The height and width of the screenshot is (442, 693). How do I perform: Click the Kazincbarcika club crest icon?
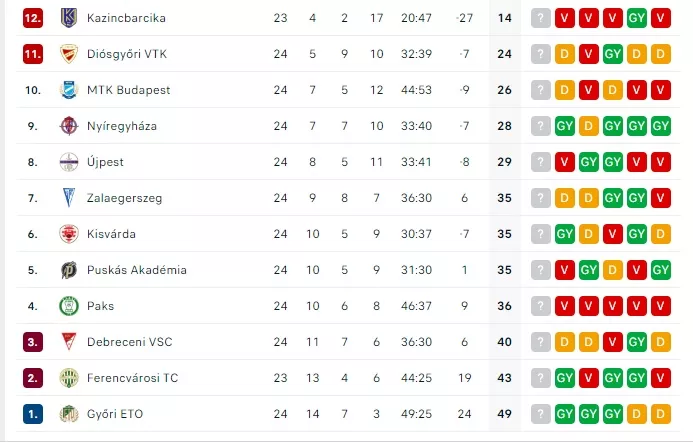pyautogui.click(x=68, y=18)
